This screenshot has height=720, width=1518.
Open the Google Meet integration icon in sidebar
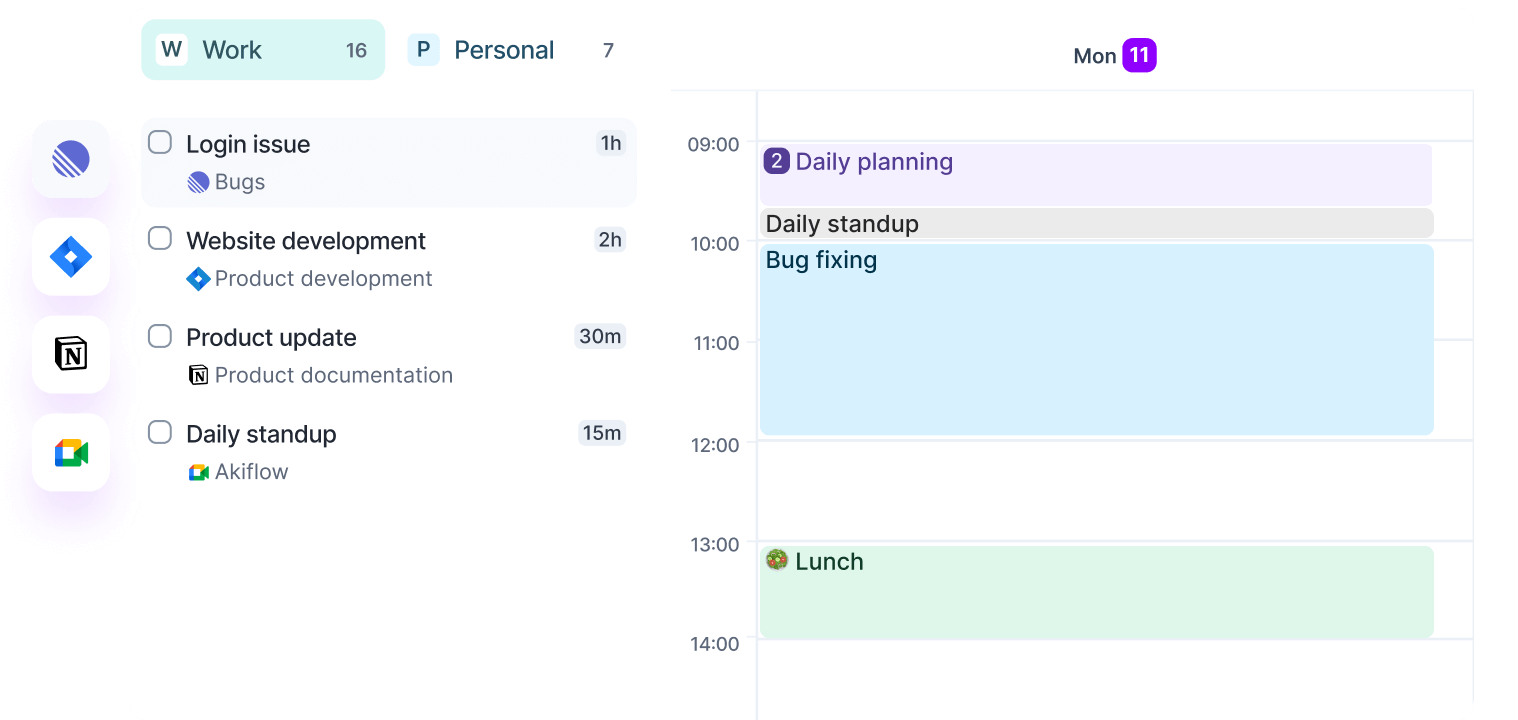coord(71,452)
